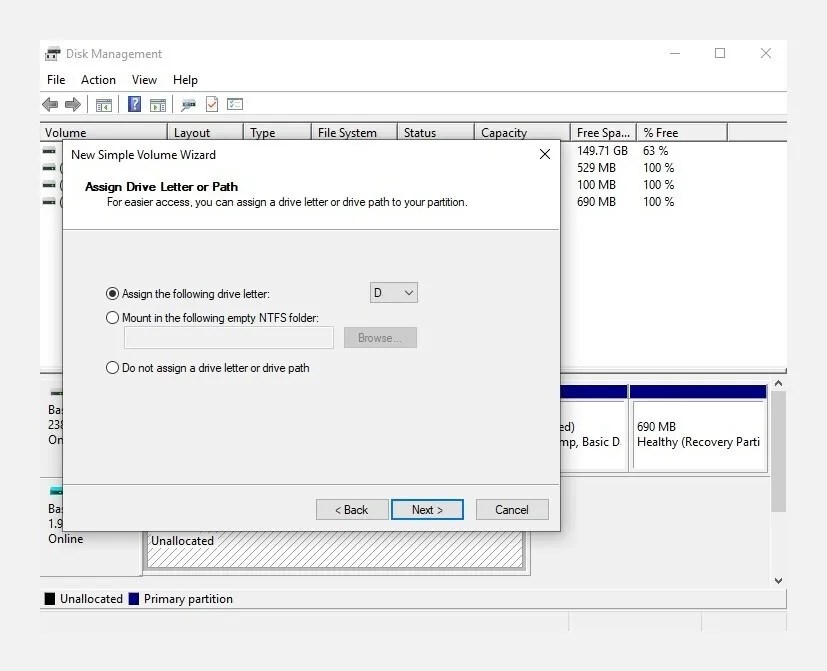Image resolution: width=827 pixels, height=671 pixels.
Task: Click the Back navigation arrow
Action: point(49,104)
